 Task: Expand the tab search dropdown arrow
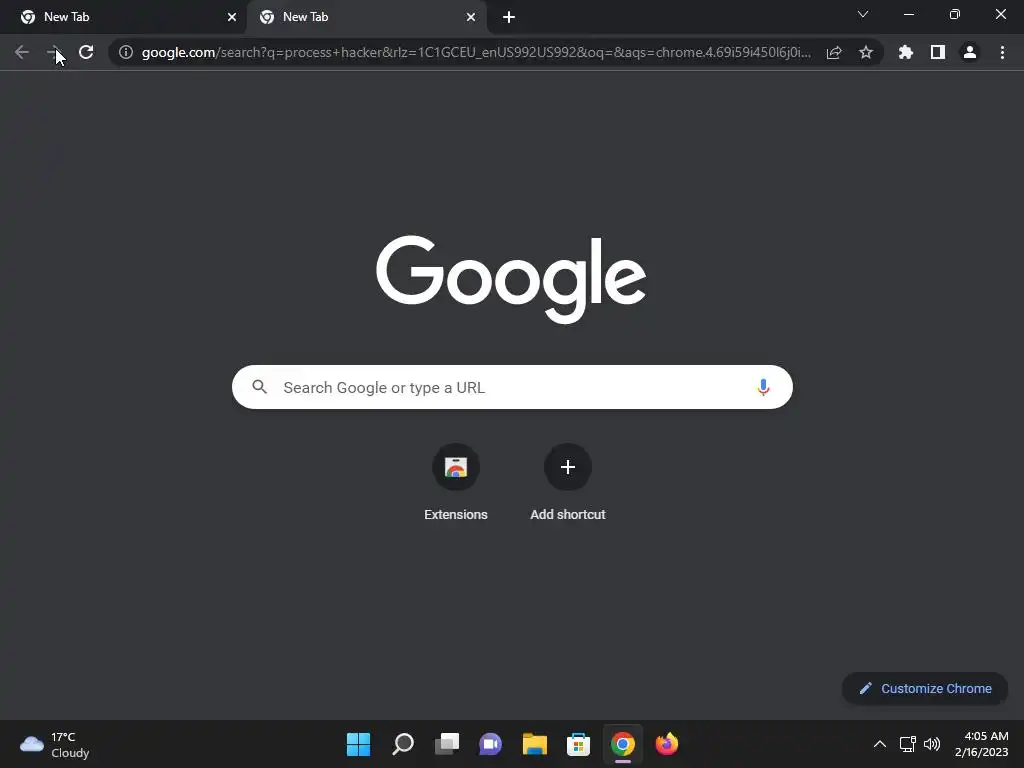[863, 14]
